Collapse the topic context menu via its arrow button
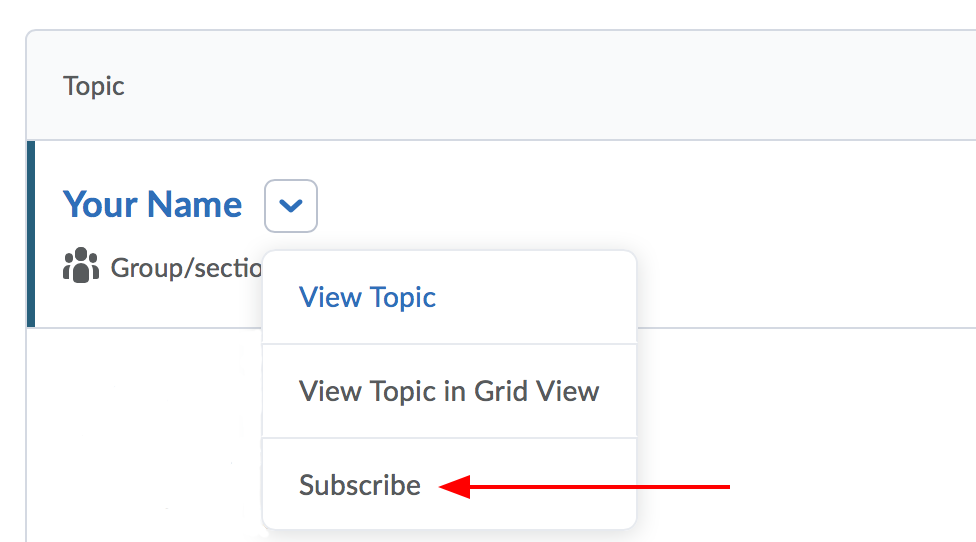Image resolution: width=976 pixels, height=542 pixels. [291, 206]
